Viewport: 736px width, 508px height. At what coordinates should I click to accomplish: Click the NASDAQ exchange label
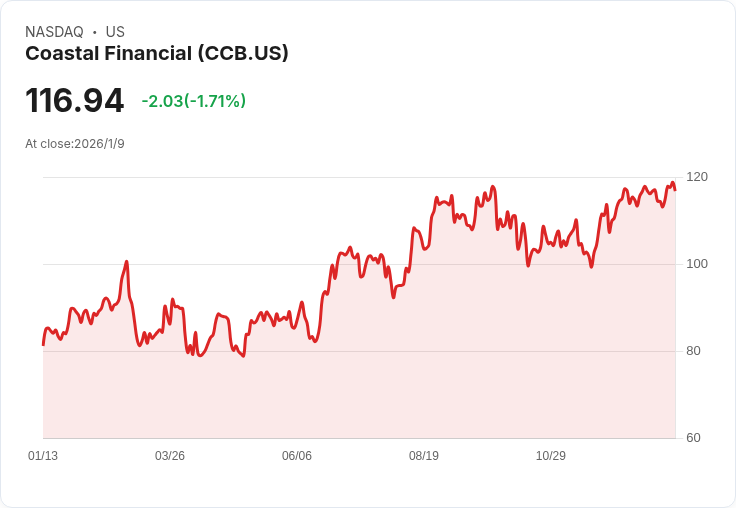click(54, 32)
